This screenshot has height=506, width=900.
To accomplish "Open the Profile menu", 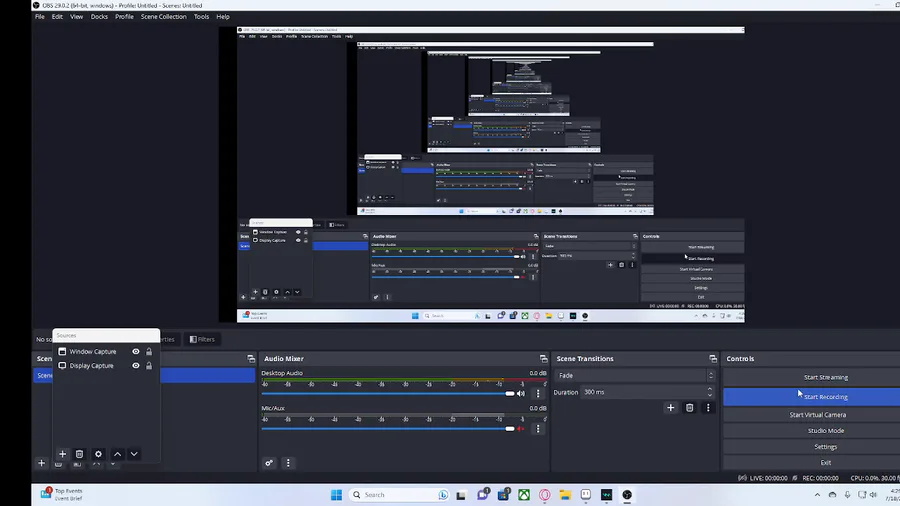I will coord(124,17).
